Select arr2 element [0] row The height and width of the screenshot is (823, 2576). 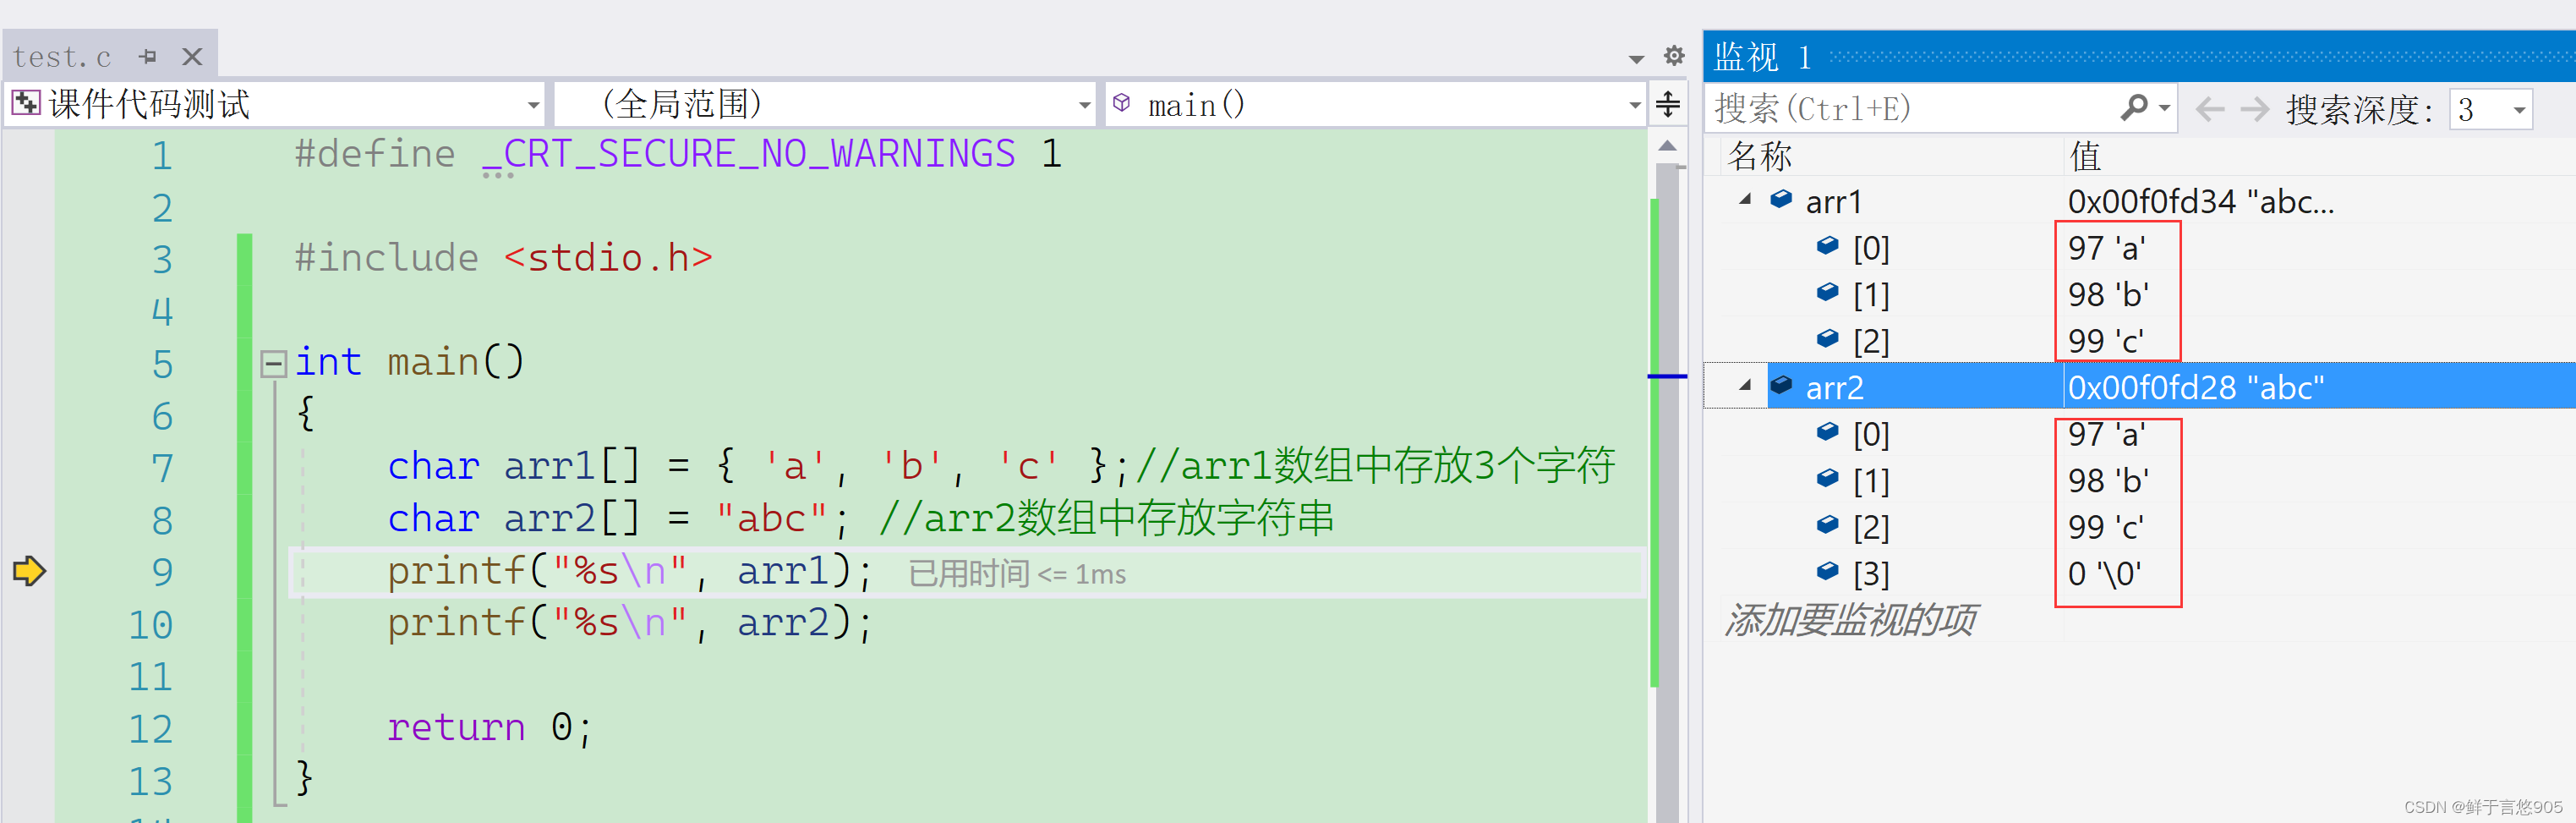click(x=2140, y=434)
